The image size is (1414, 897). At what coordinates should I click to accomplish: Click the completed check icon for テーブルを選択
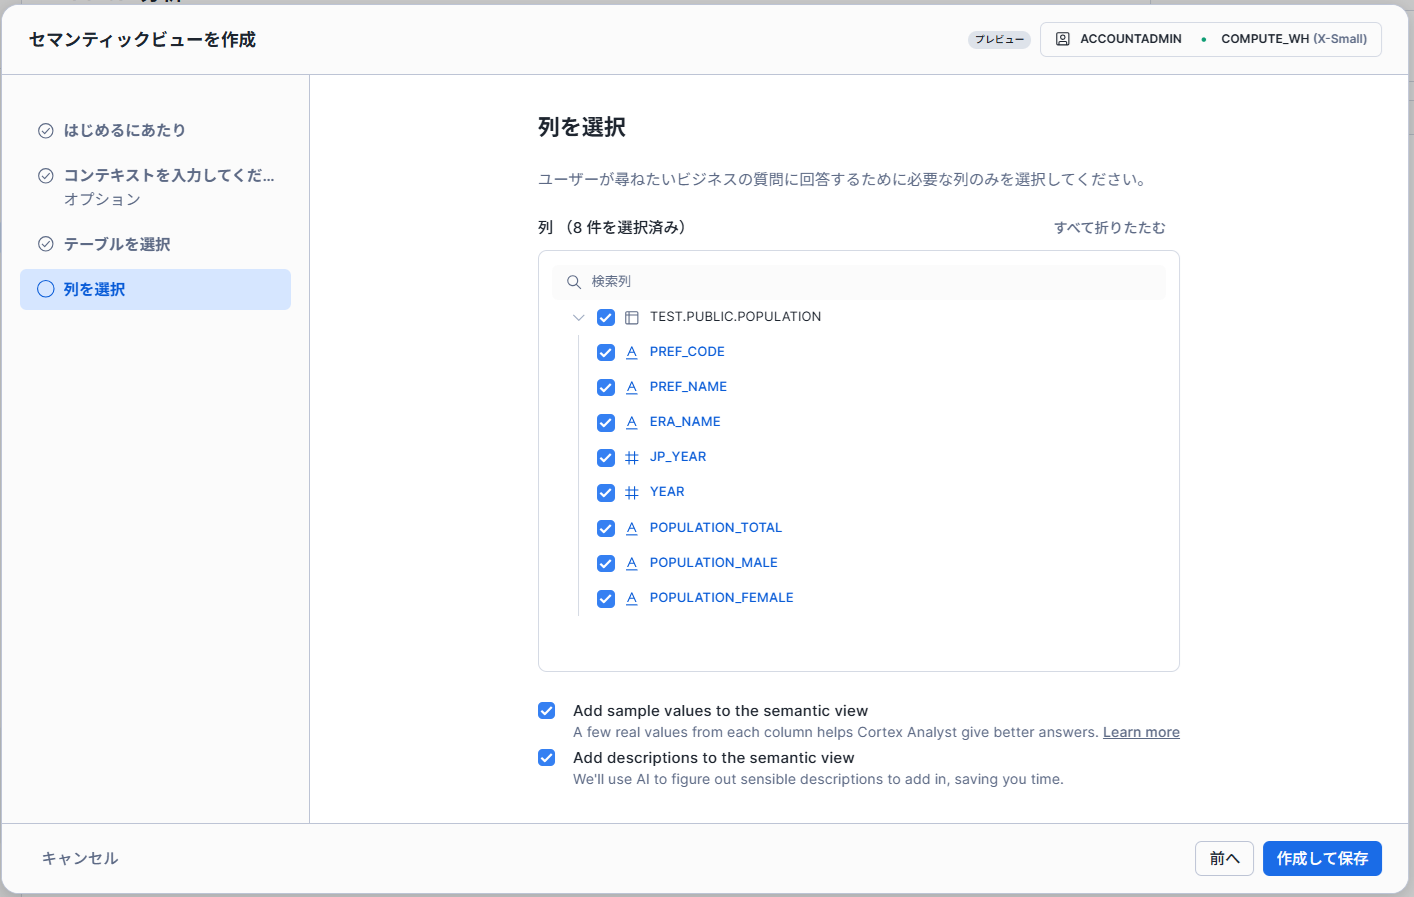(x=46, y=244)
